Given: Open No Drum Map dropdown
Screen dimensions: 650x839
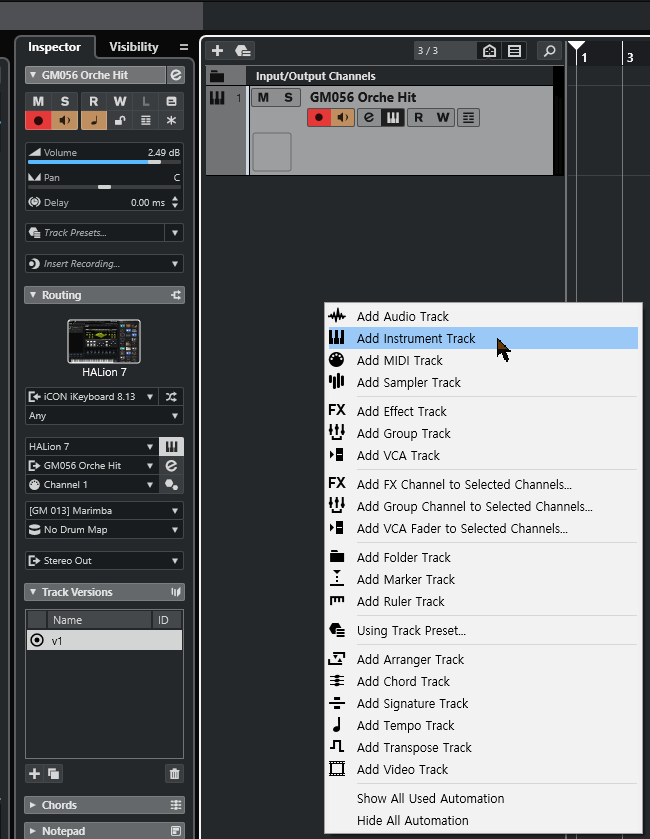Looking at the screenshot, I should 104,530.
